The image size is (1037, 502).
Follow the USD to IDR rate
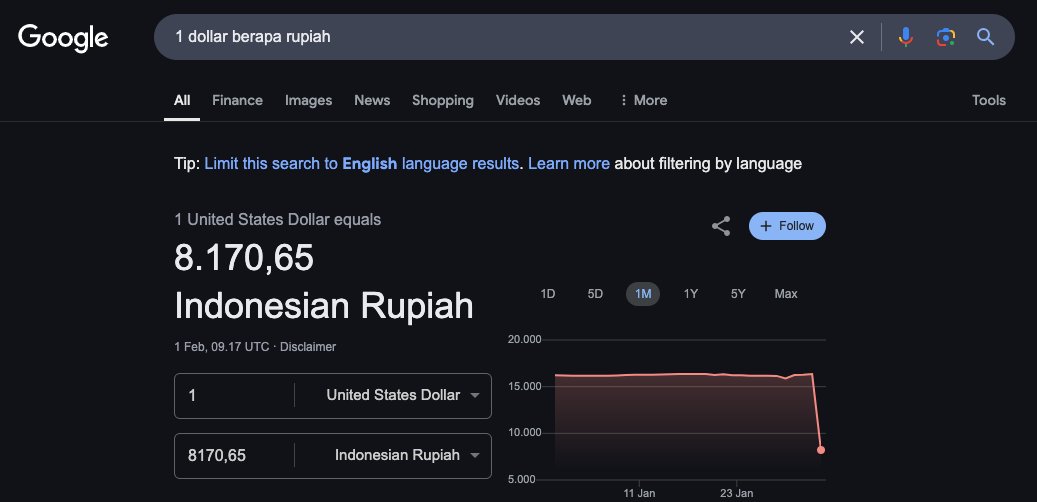pyautogui.click(x=787, y=226)
